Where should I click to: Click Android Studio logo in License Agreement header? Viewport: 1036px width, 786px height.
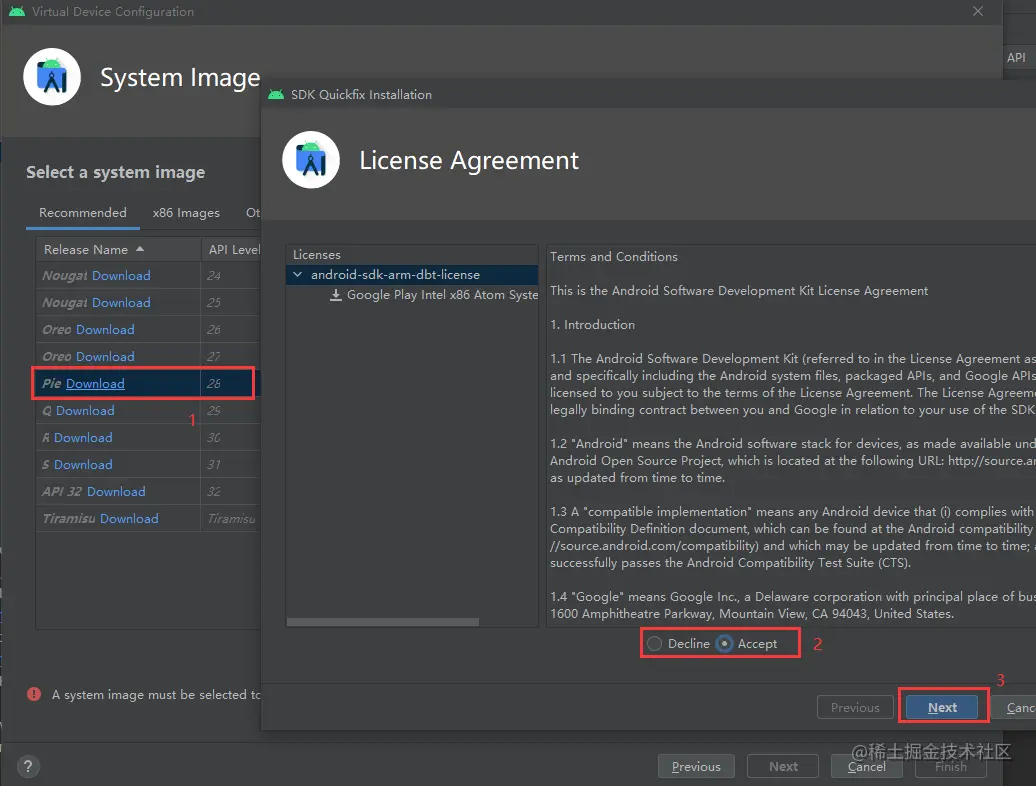(311, 160)
